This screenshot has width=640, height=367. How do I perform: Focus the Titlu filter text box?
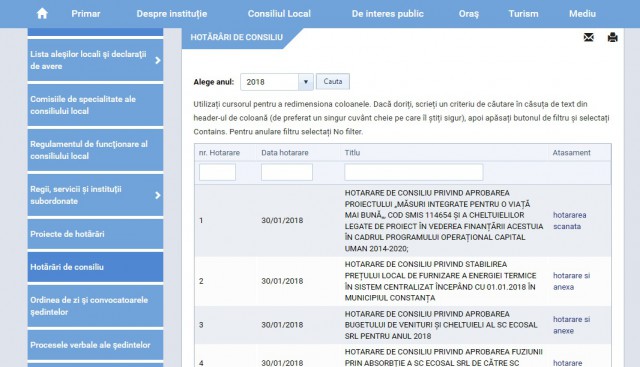(413, 172)
